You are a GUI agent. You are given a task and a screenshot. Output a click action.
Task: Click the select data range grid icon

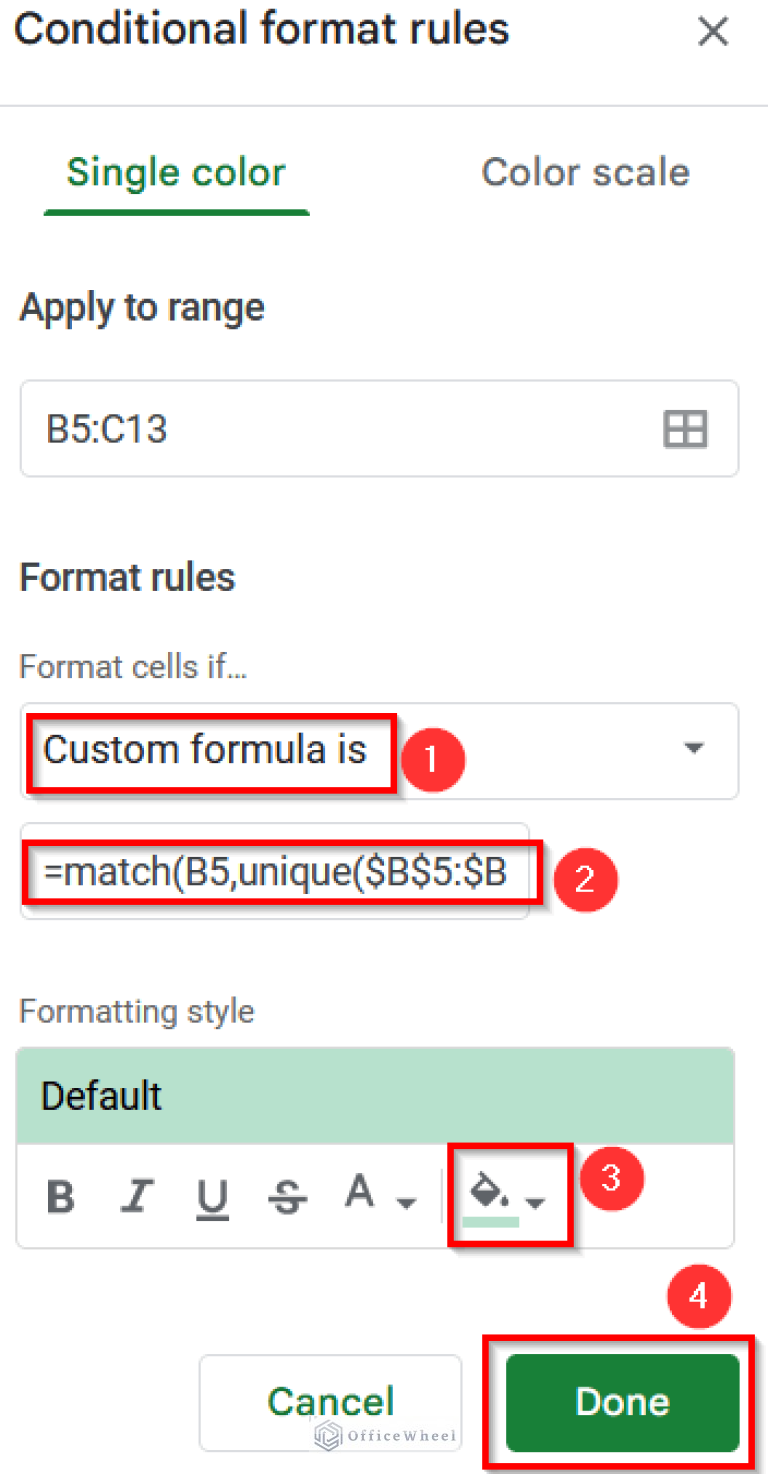coord(685,429)
